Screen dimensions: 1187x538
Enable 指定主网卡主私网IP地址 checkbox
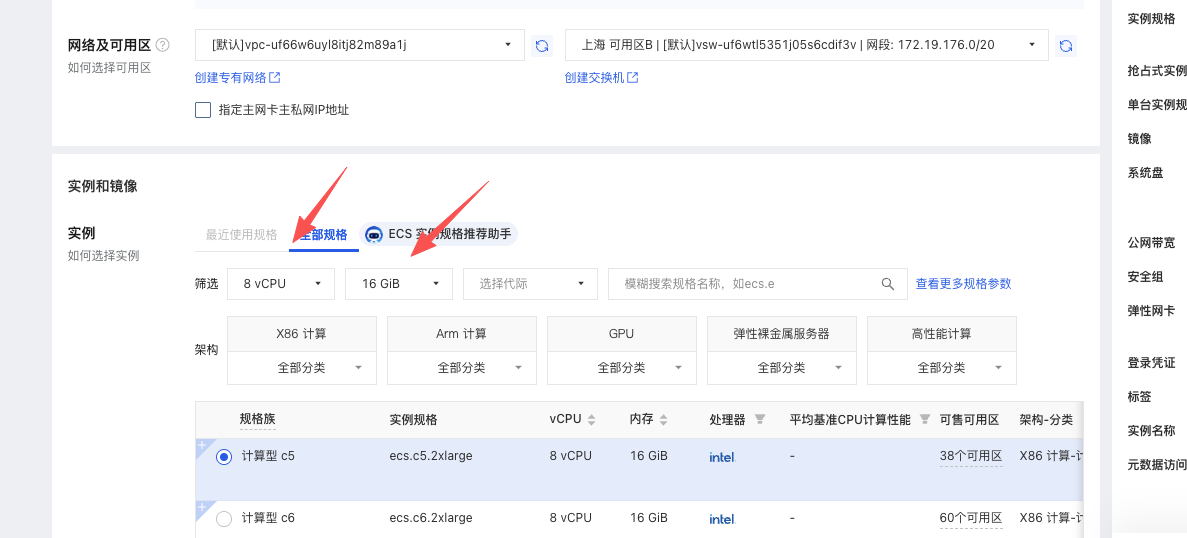[x=203, y=110]
